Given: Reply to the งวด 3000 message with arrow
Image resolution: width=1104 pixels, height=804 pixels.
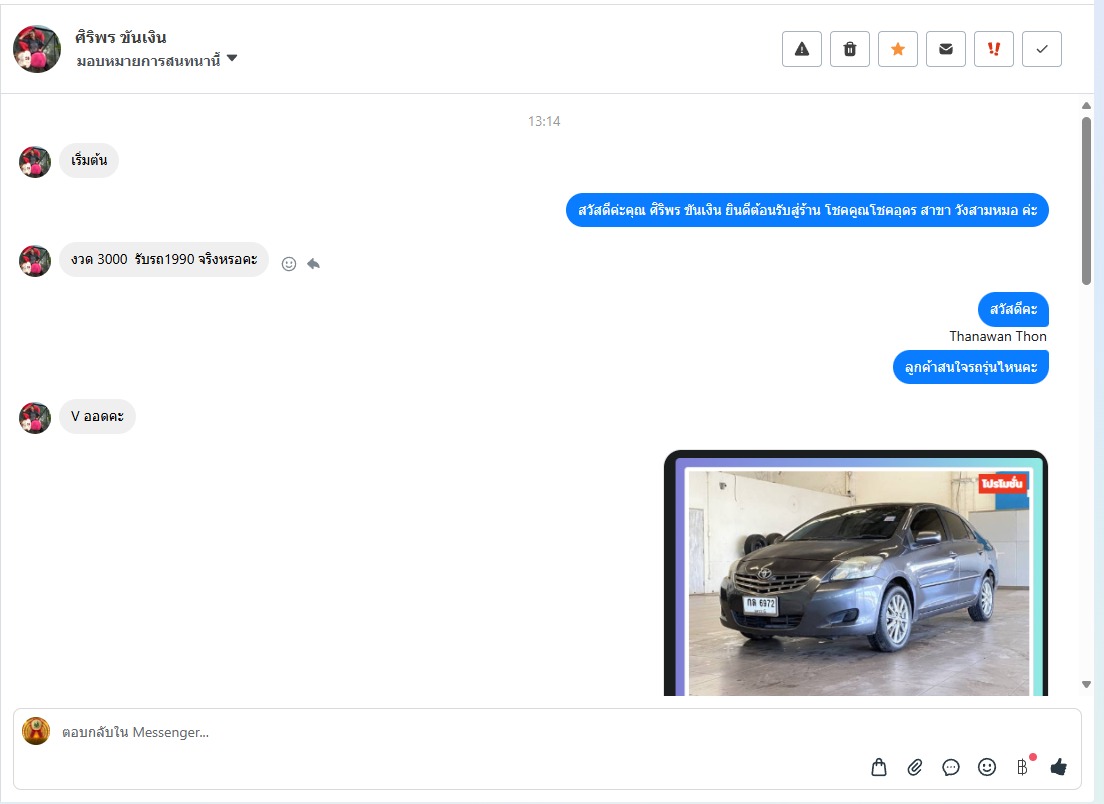Looking at the screenshot, I should point(314,264).
